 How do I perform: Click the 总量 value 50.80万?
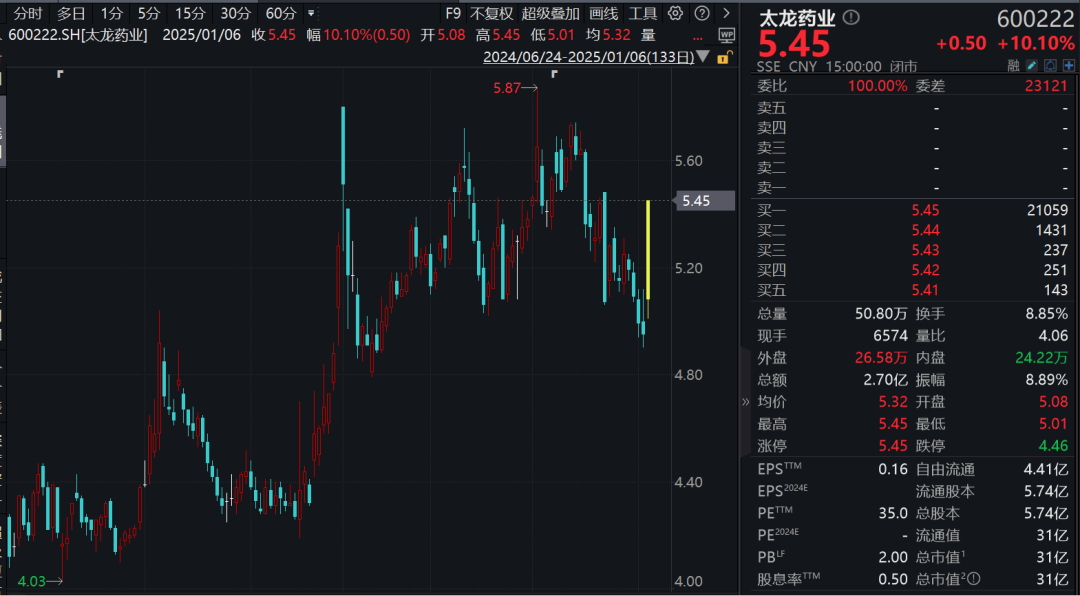tap(880, 314)
